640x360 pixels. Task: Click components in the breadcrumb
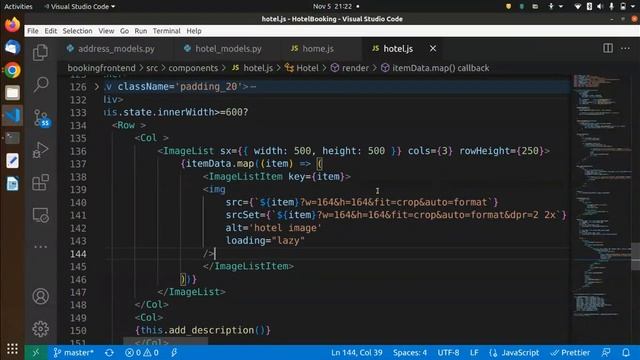(x=193, y=68)
